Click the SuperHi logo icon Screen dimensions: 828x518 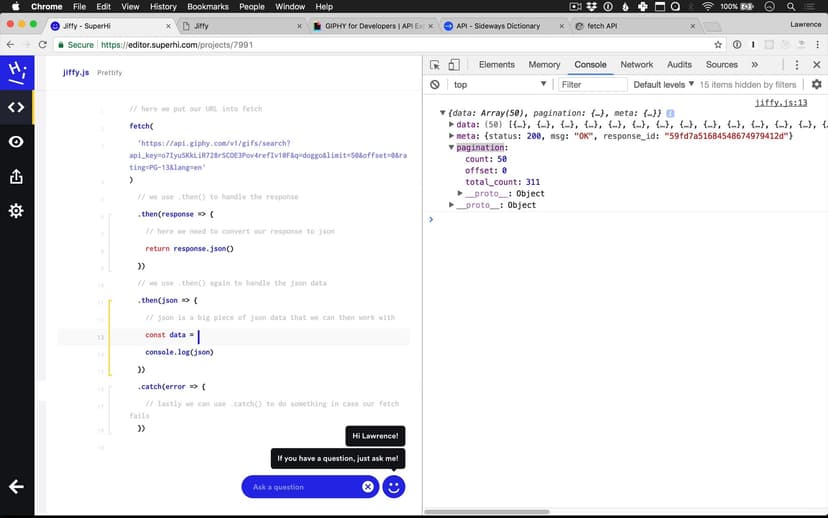tap(16, 71)
